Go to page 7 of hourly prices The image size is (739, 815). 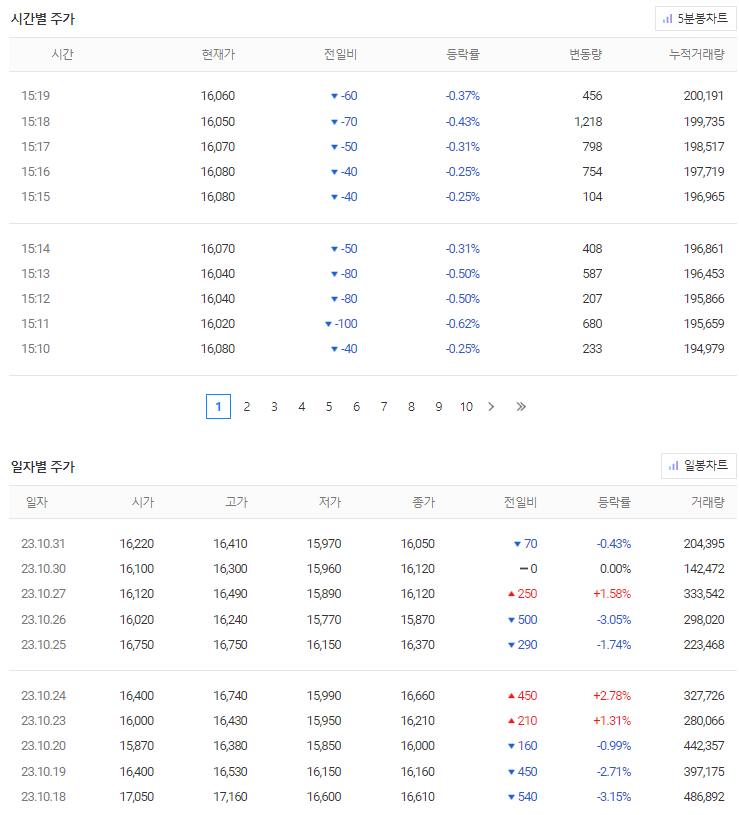[x=384, y=406]
